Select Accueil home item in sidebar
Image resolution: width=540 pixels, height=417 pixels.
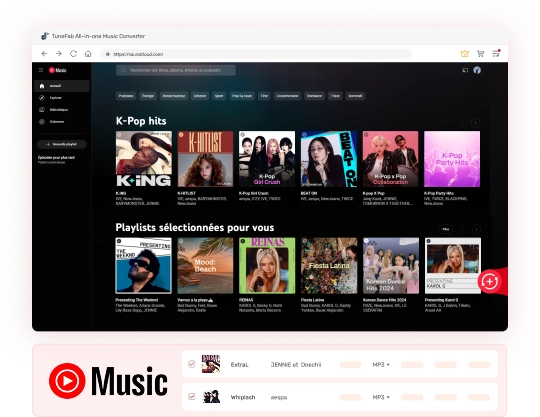(x=62, y=86)
